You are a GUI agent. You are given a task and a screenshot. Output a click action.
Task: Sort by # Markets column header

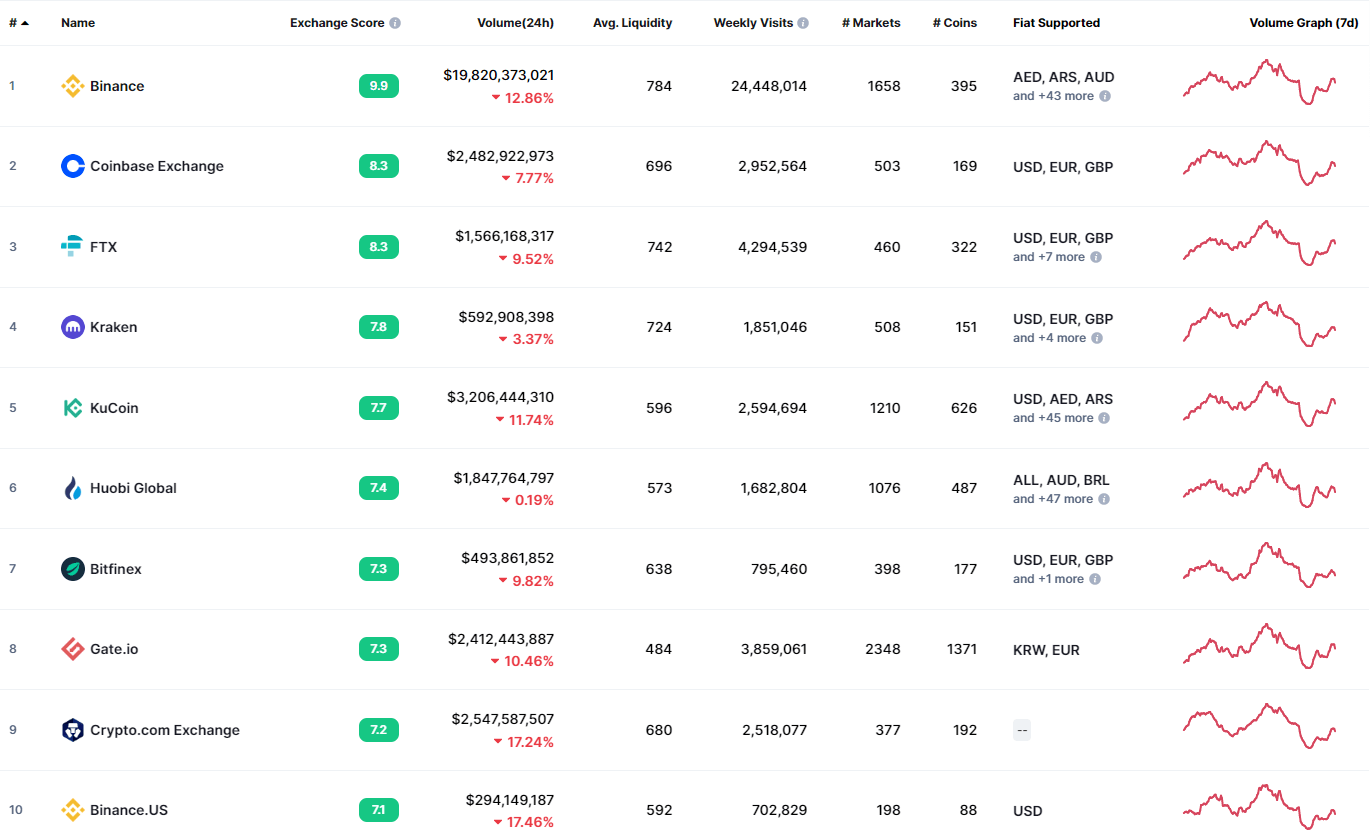(x=871, y=23)
